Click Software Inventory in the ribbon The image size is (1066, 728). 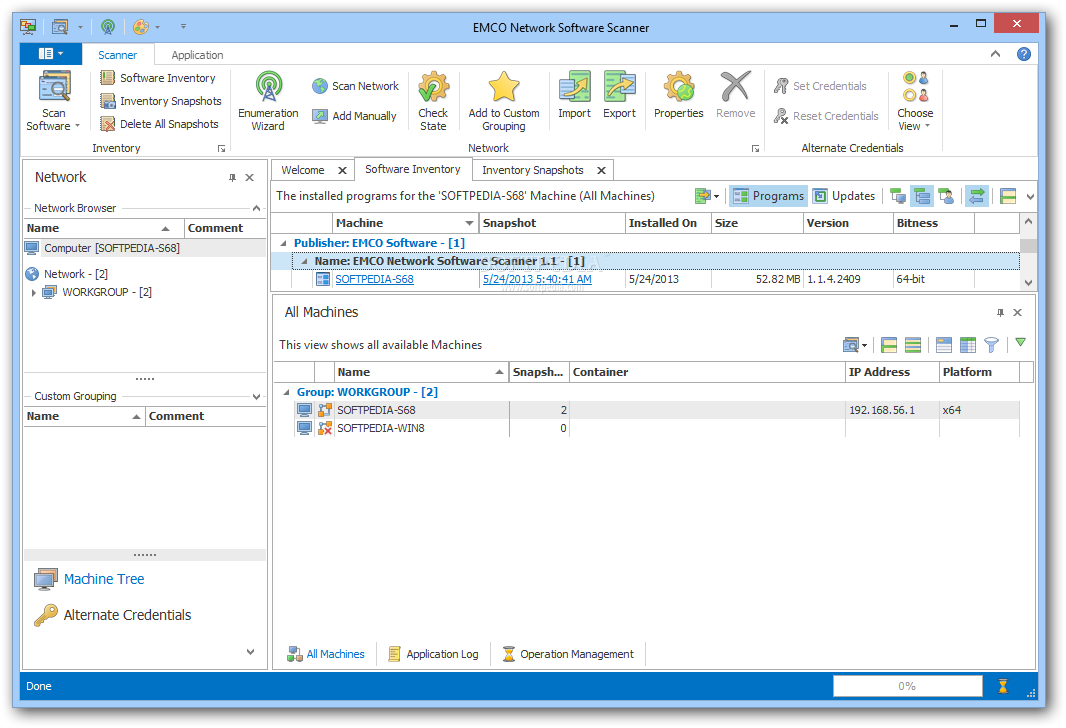(x=158, y=78)
